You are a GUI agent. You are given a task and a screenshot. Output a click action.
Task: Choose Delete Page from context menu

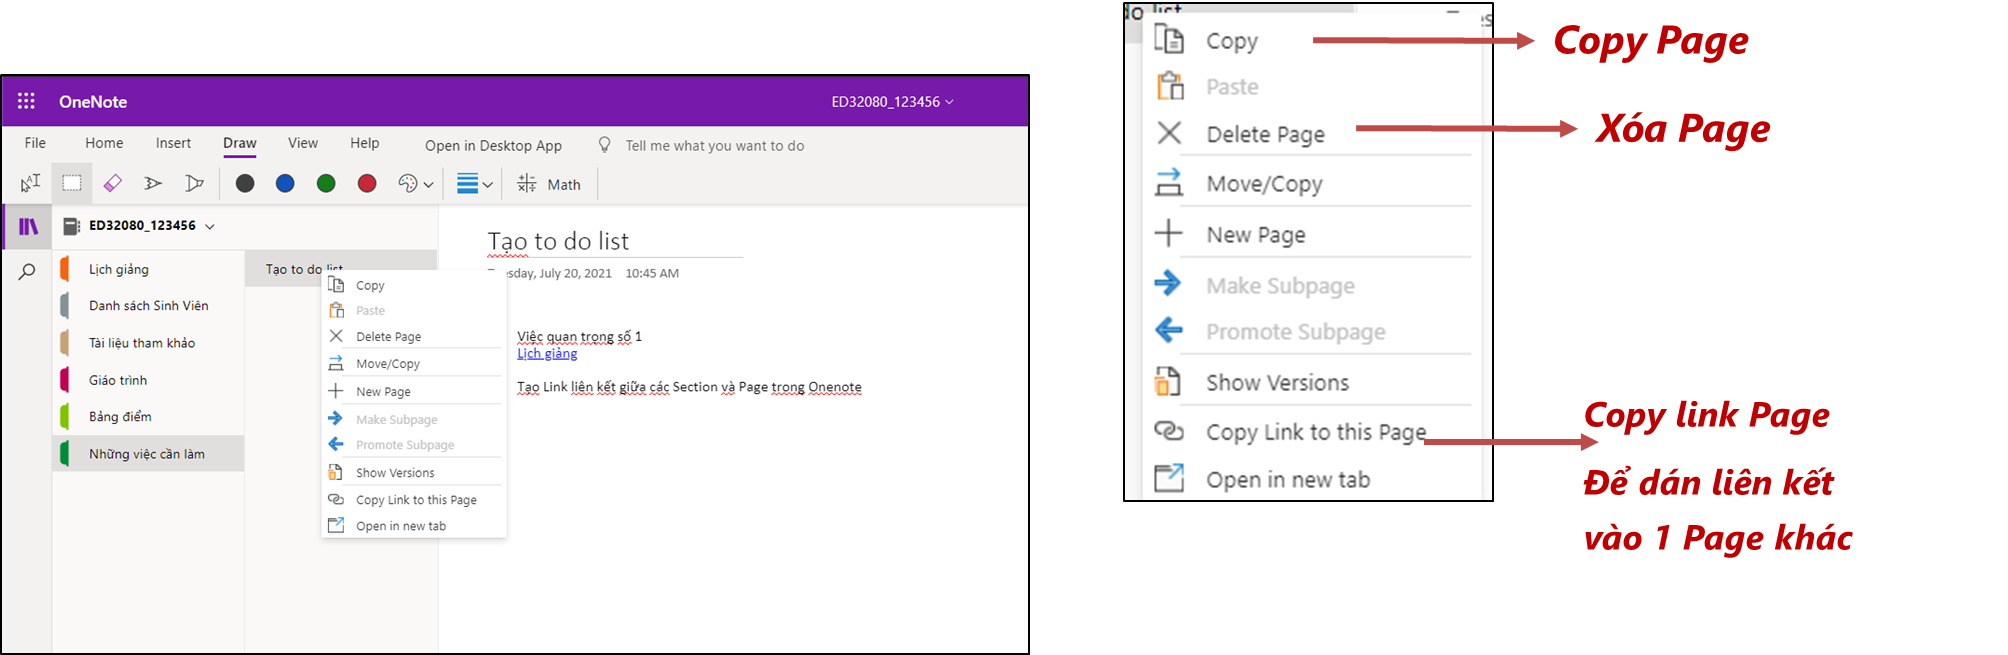(x=388, y=337)
